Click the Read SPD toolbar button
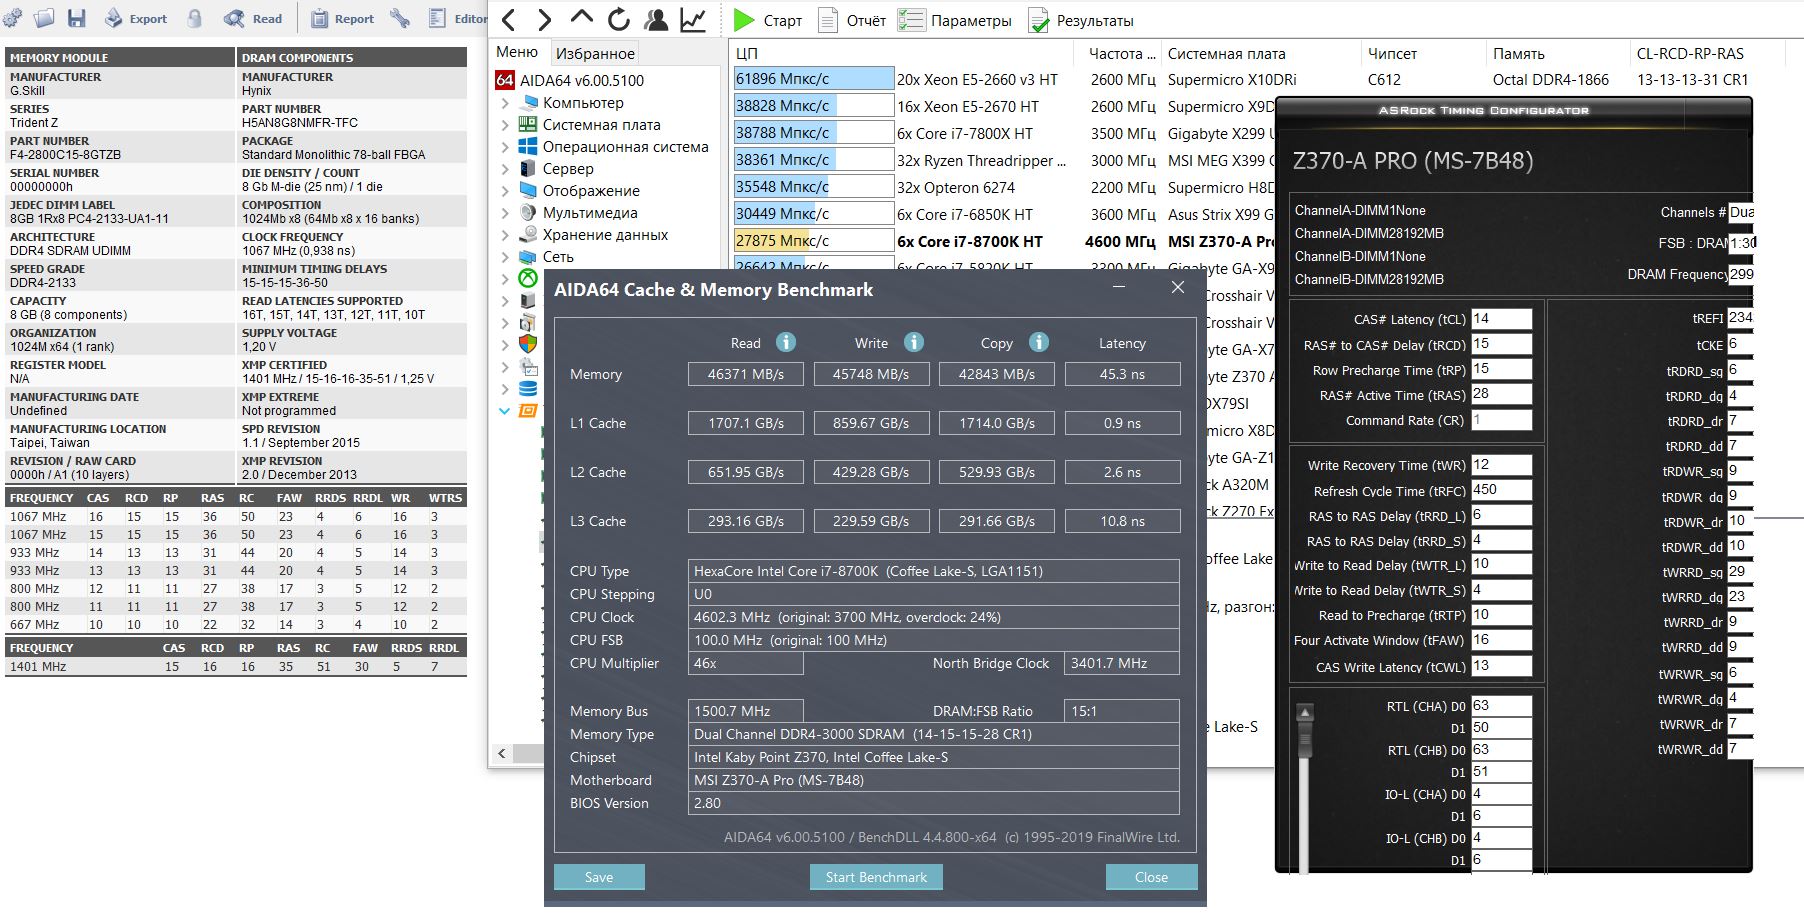1804x913 pixels. tap(253, 18)
